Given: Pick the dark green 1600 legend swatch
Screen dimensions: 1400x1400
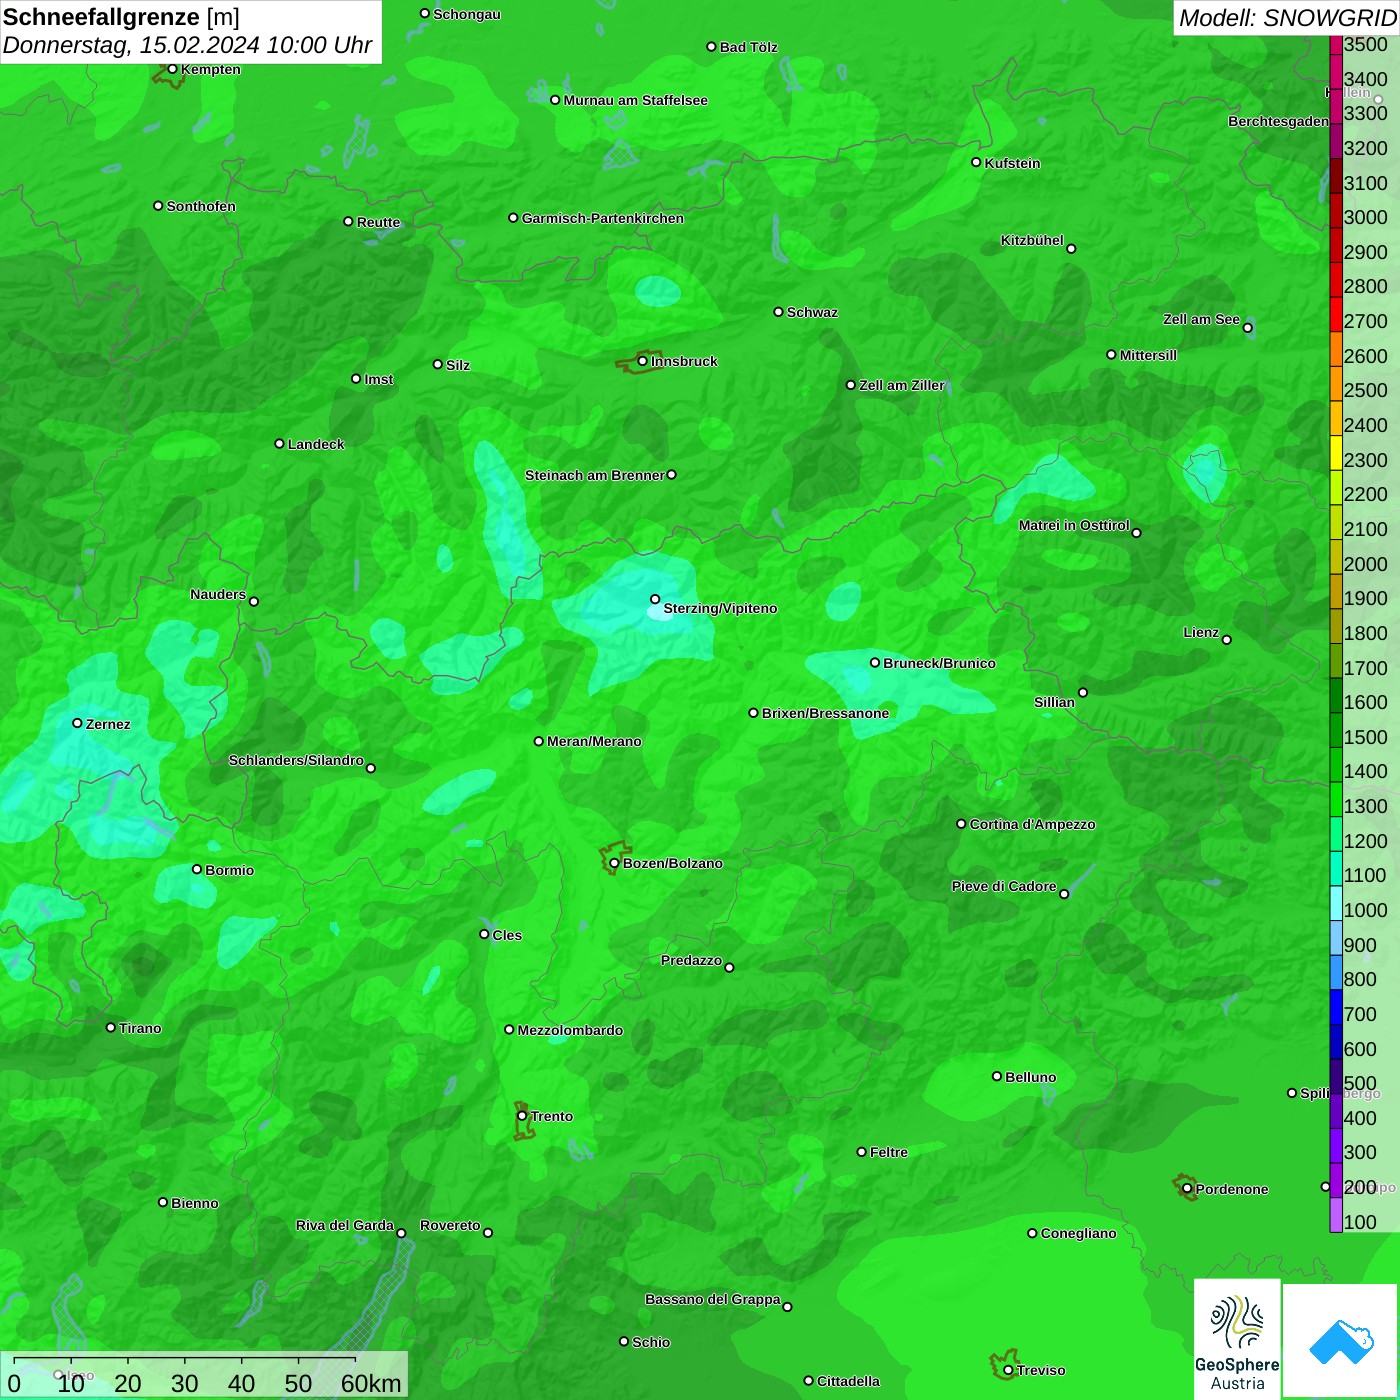Looking at the screenshot, I should coord(1336,695).
